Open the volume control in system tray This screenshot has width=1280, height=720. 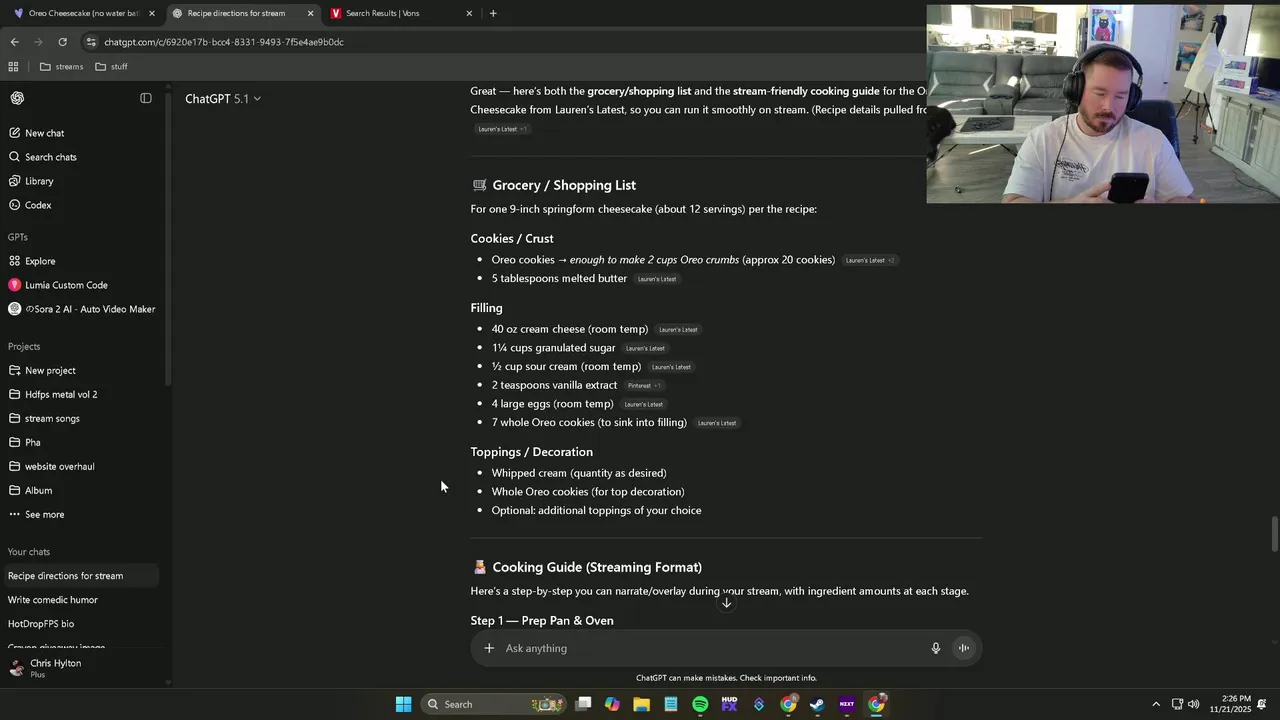click(1194, 704)
